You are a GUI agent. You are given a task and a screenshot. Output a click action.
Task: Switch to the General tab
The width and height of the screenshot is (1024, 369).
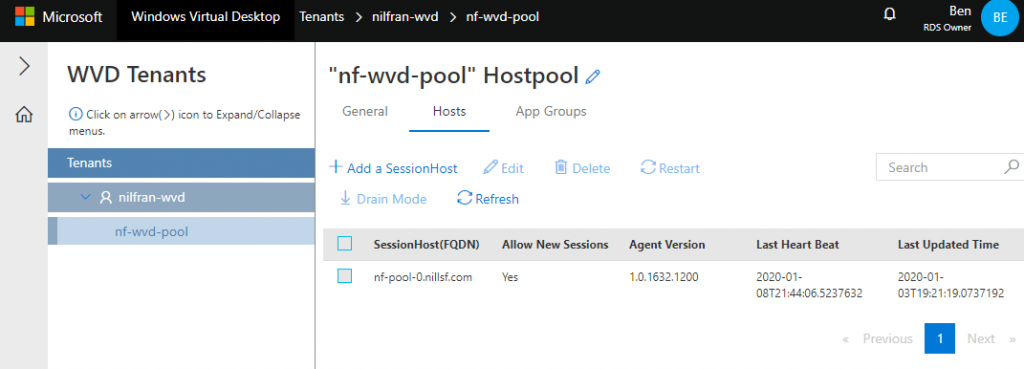click(365, 112)
